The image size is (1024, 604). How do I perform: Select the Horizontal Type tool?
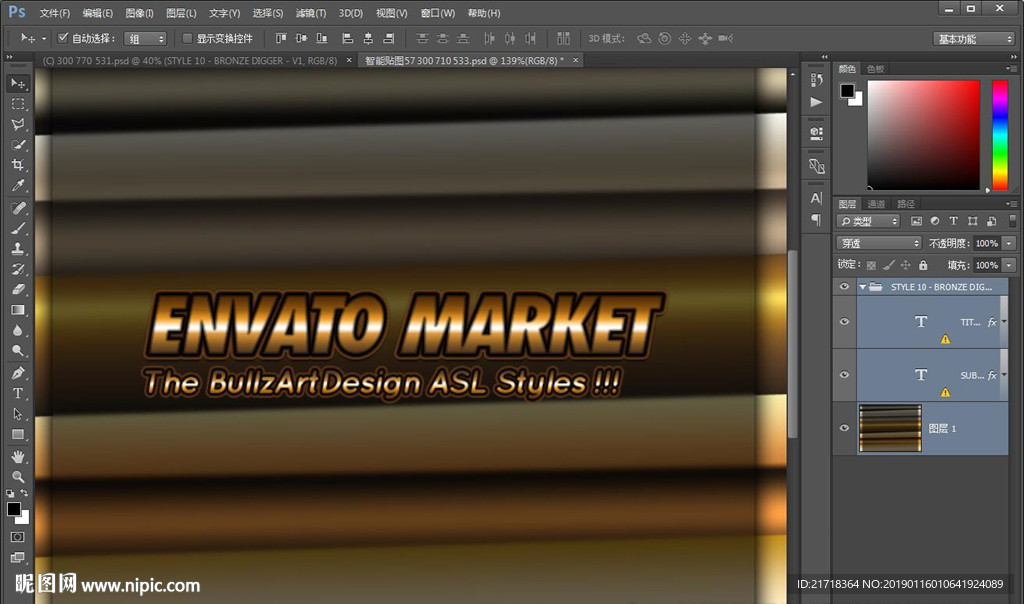(18, 393)
